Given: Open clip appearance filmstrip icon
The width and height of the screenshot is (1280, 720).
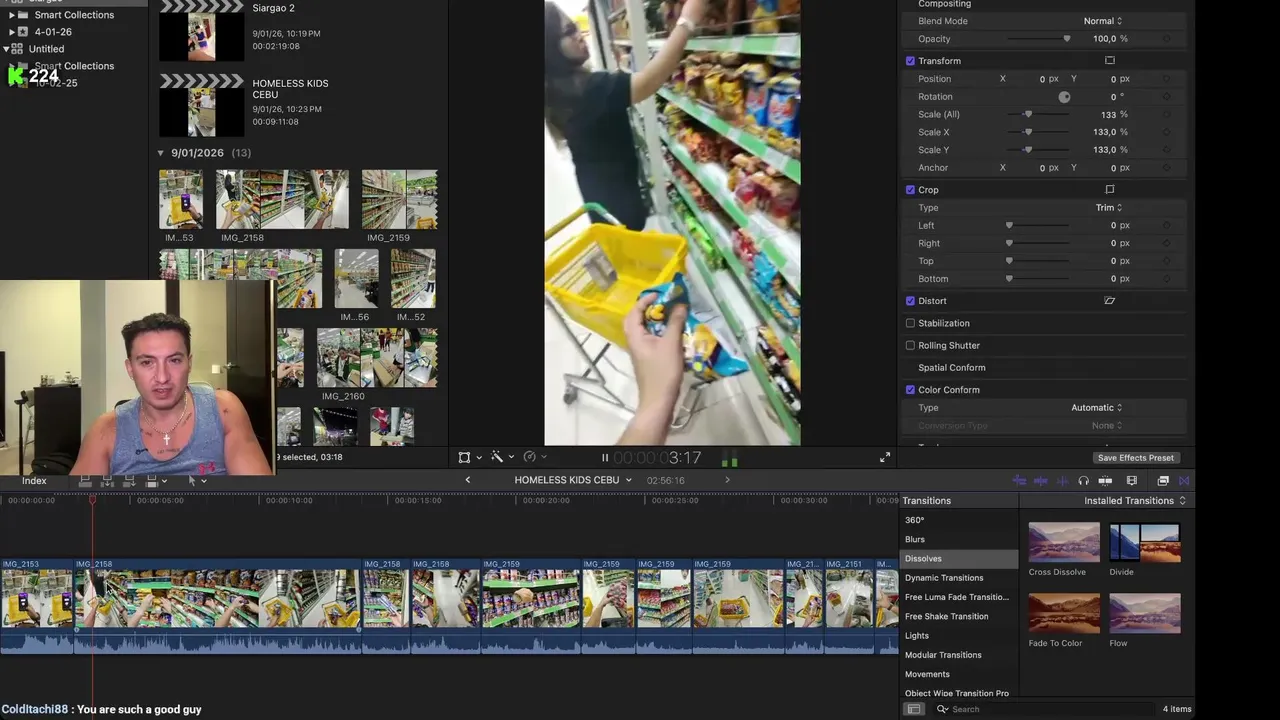Looking at the screenshot, I should [1132, 481].
